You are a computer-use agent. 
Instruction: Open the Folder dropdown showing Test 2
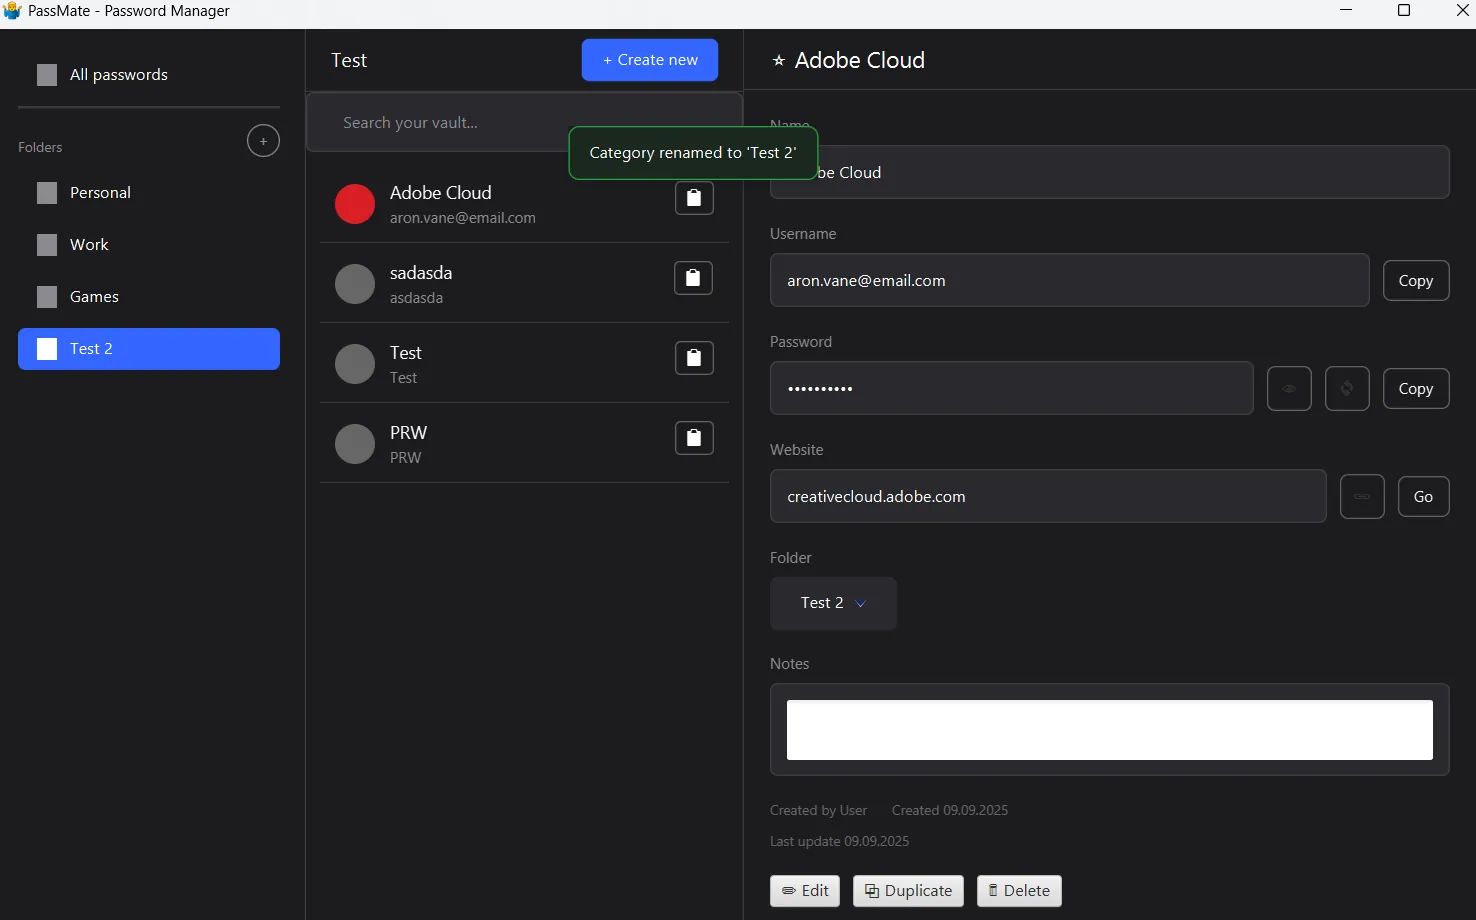click(x=833, y=603)
